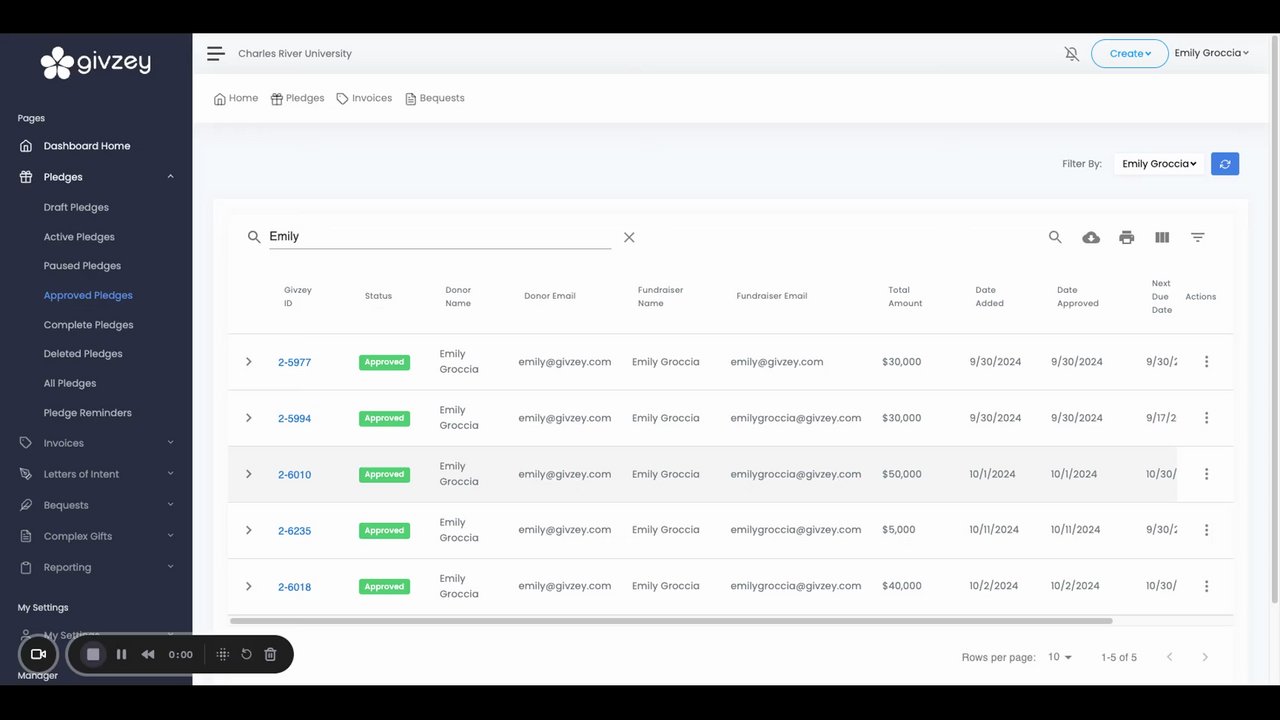The image size is (1280, 720).
Task: Open the view columns icon
Action: (x=1162, y=237)
